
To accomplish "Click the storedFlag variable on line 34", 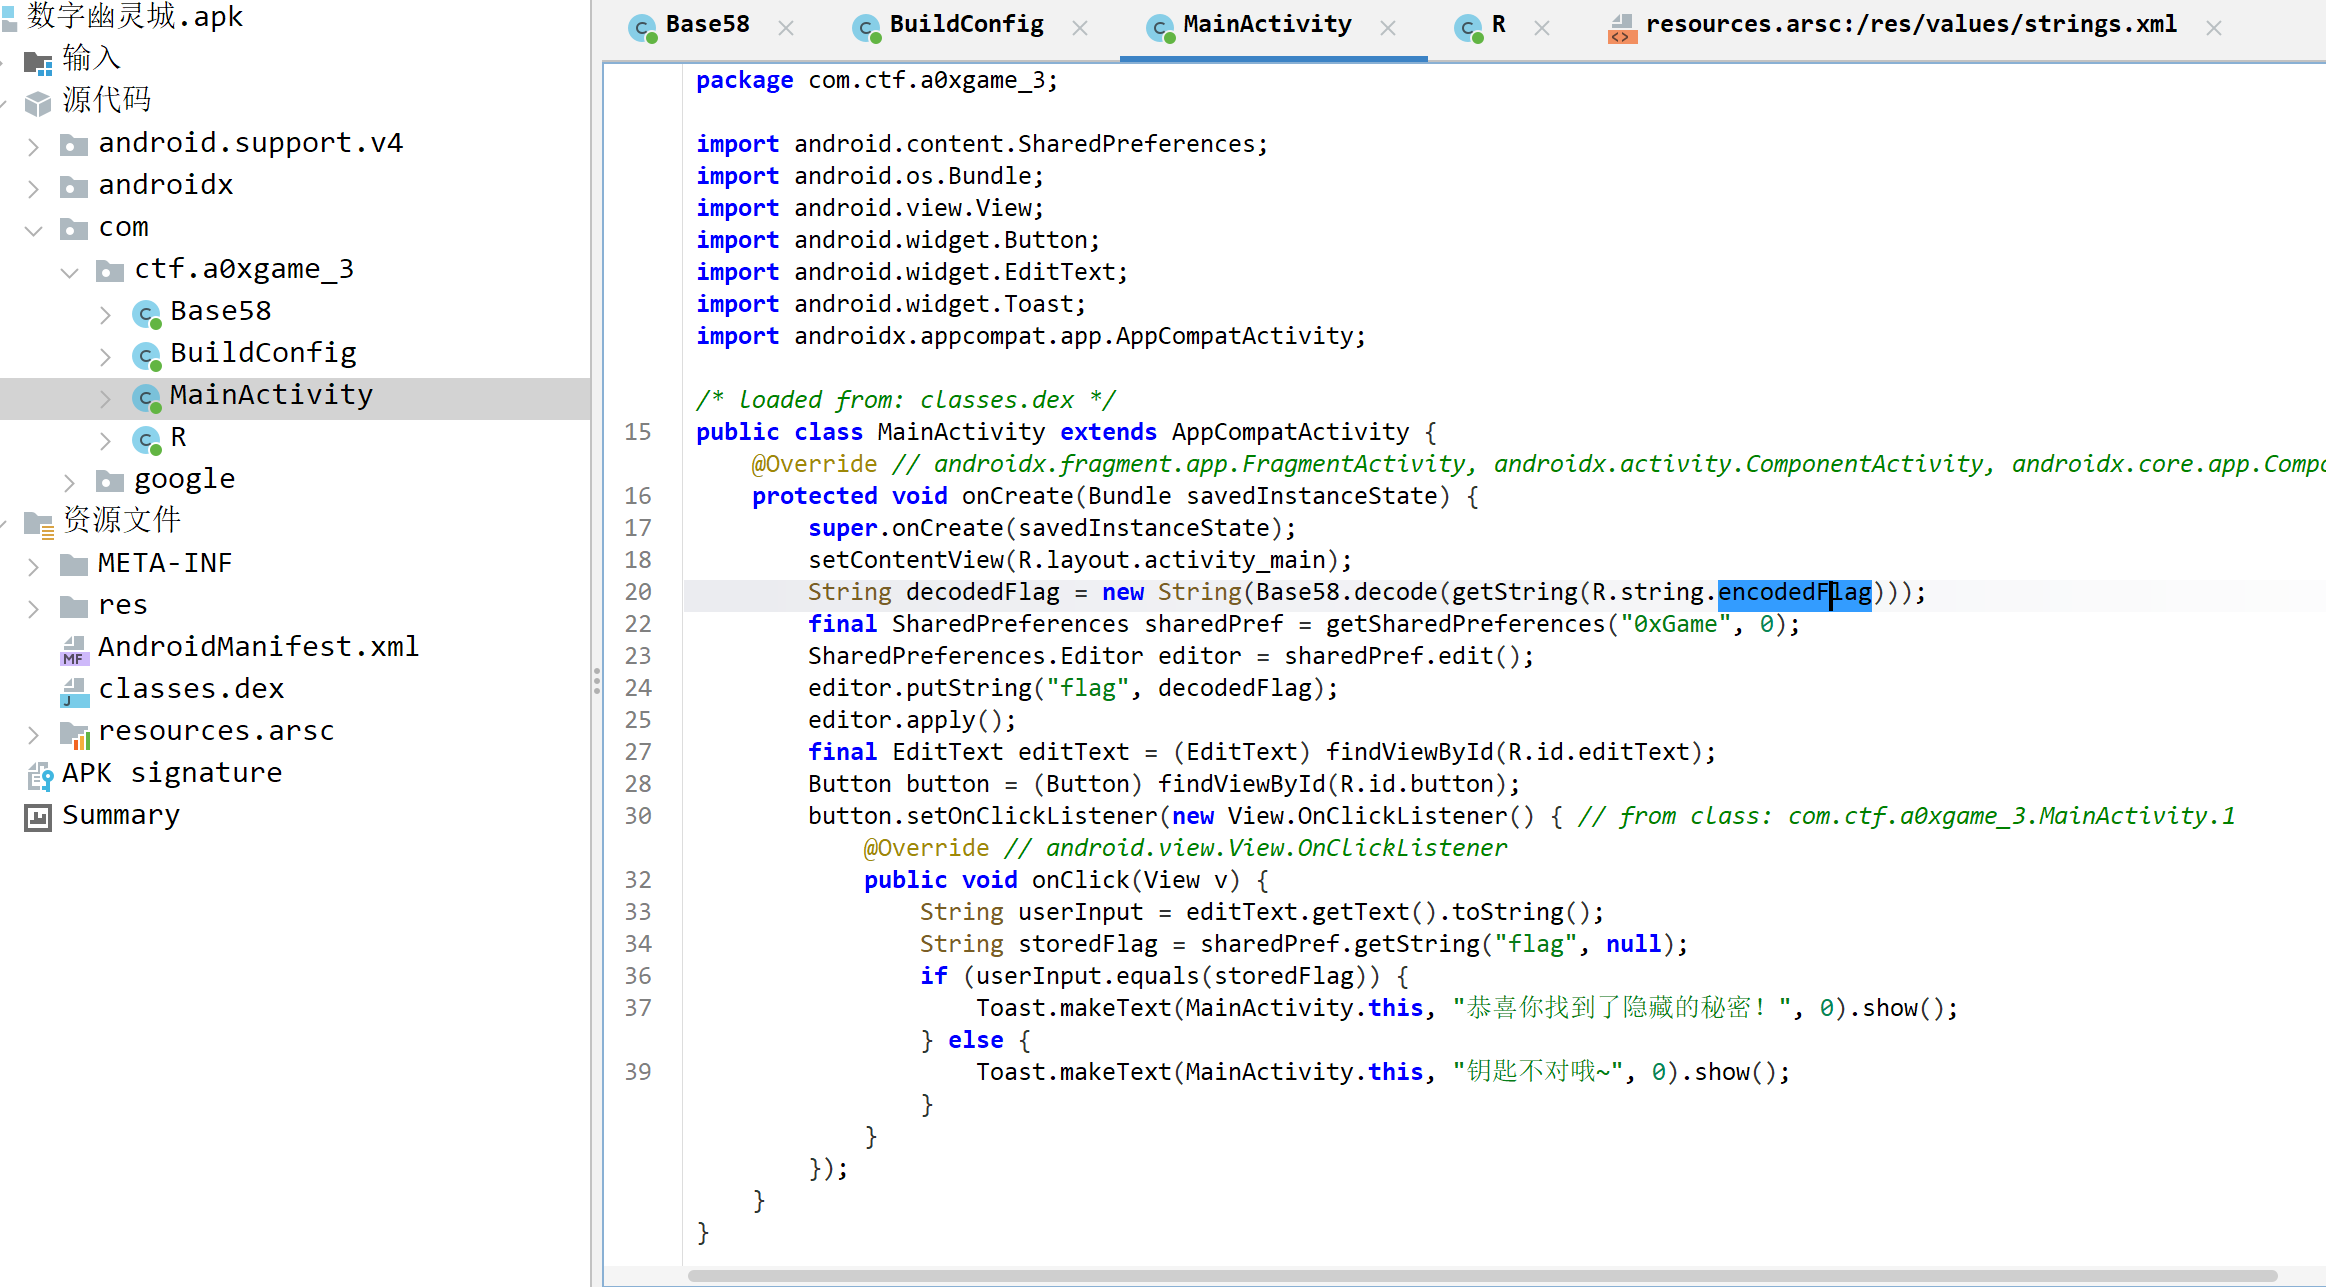I will (x=1088, y=944).
